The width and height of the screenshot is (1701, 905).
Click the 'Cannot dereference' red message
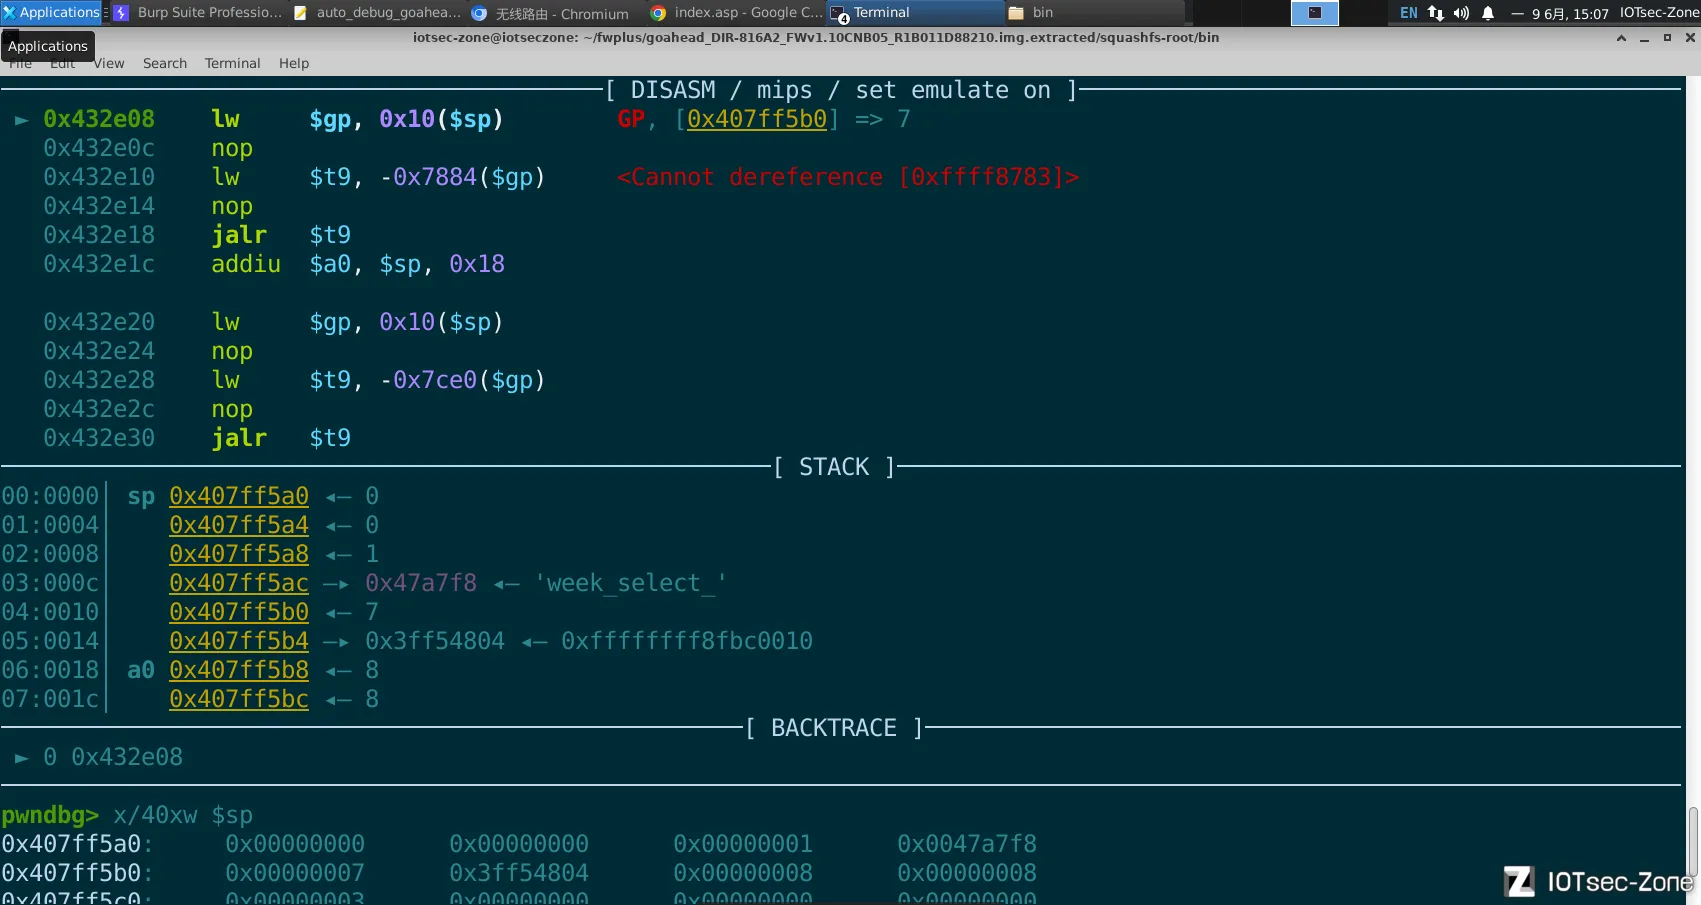pyautogui.click(x=848, y=177)
